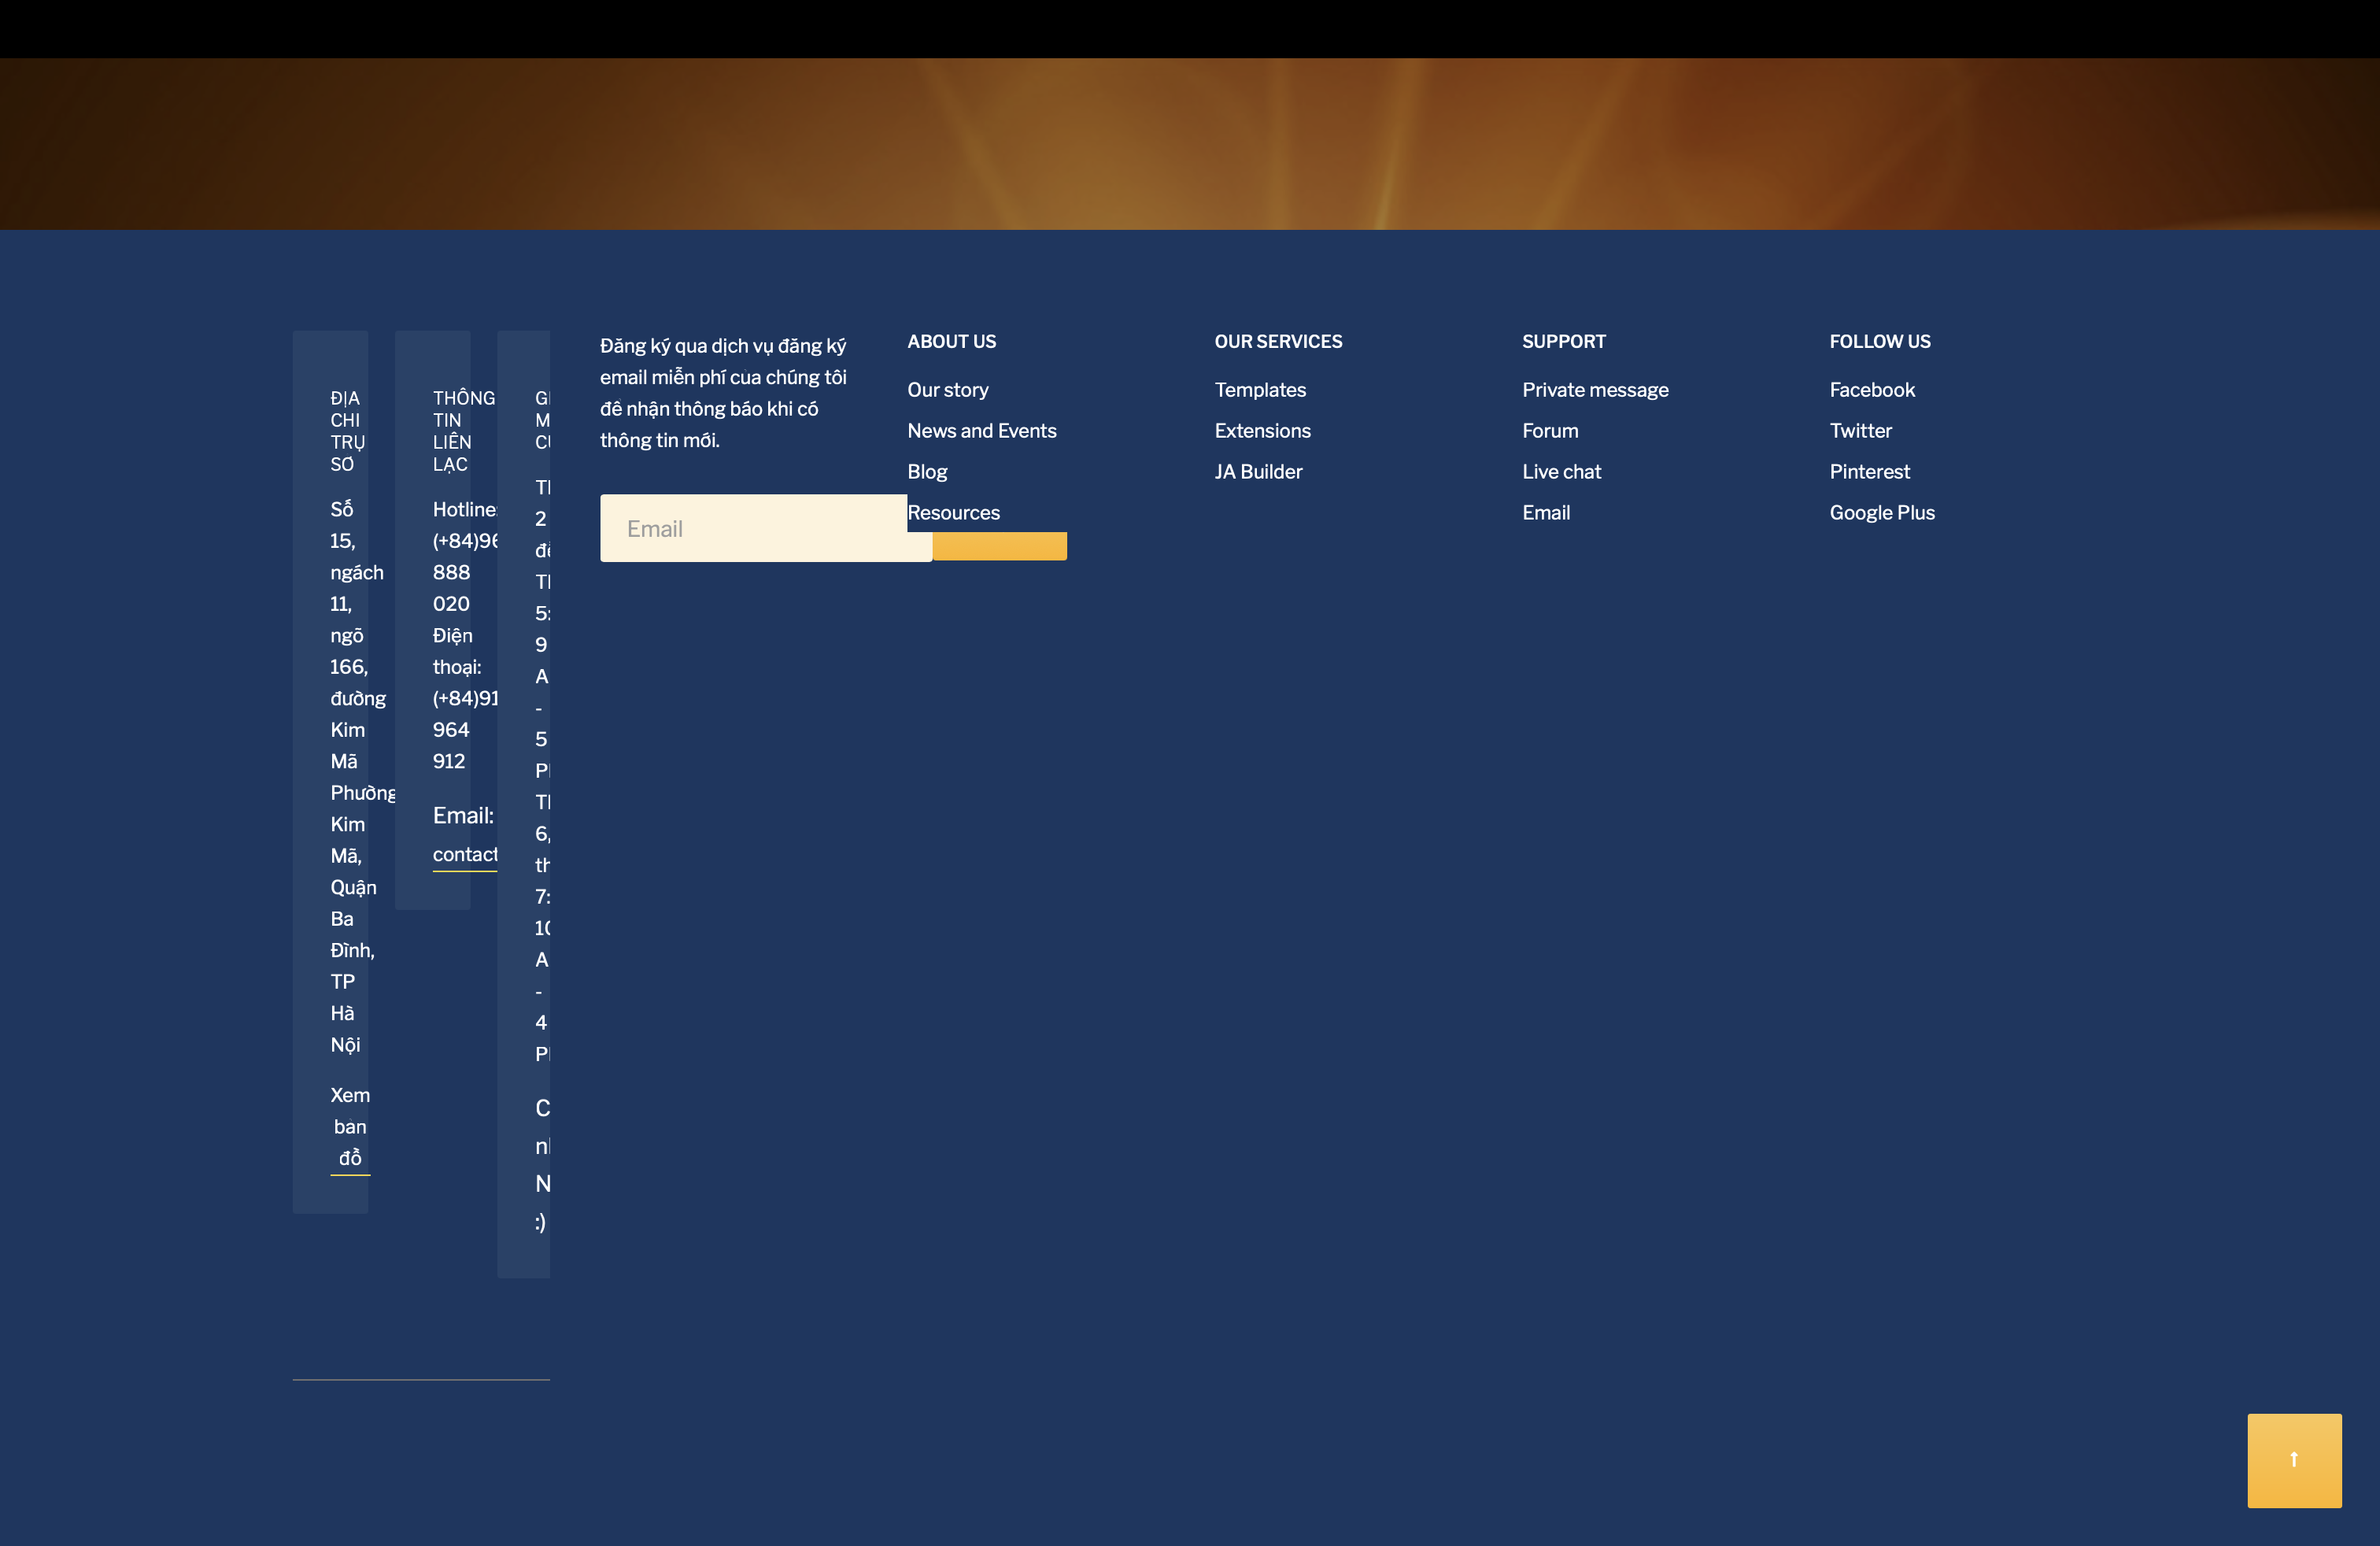Click Email link under Support
Screen dimensions: 2380x1546
pos(1545,513)
